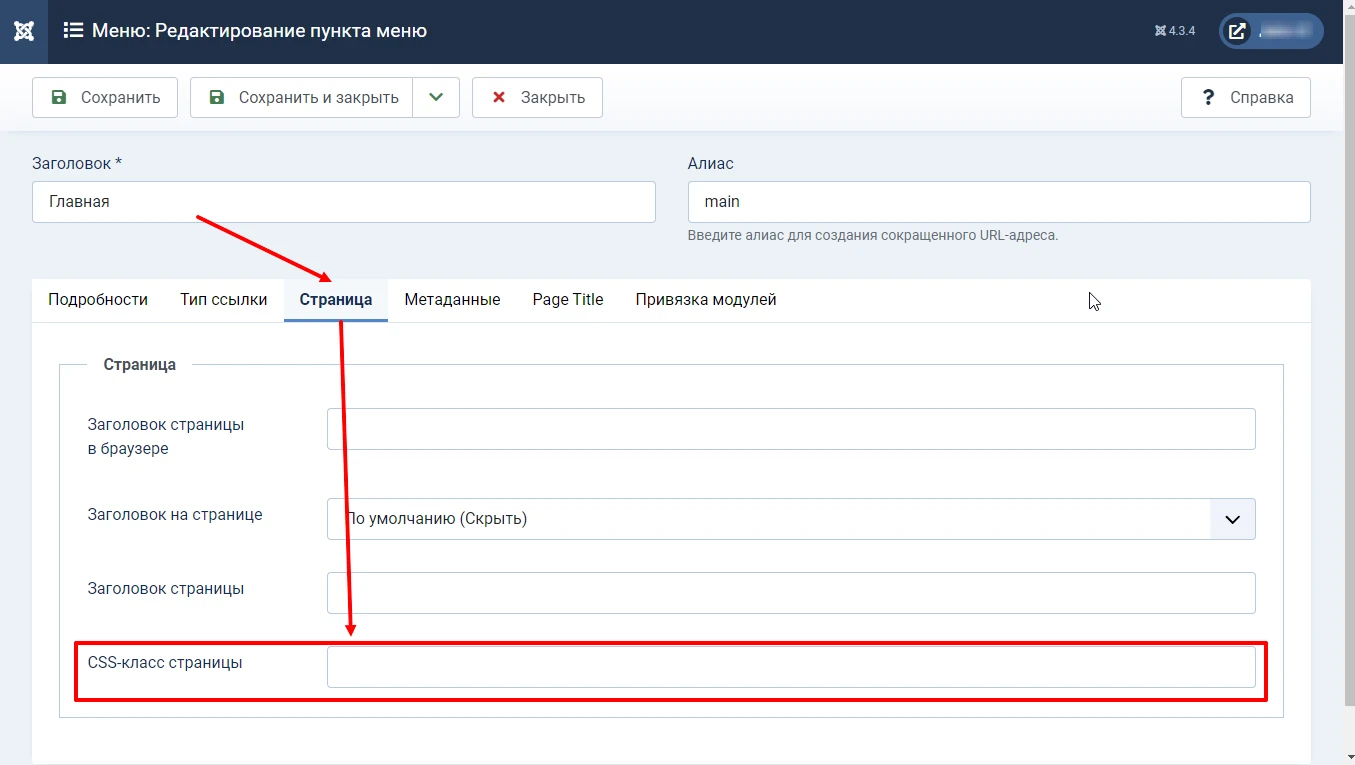Expand the dropdown arrow next to Сохранить и закрыть

(x=437, y=97)
